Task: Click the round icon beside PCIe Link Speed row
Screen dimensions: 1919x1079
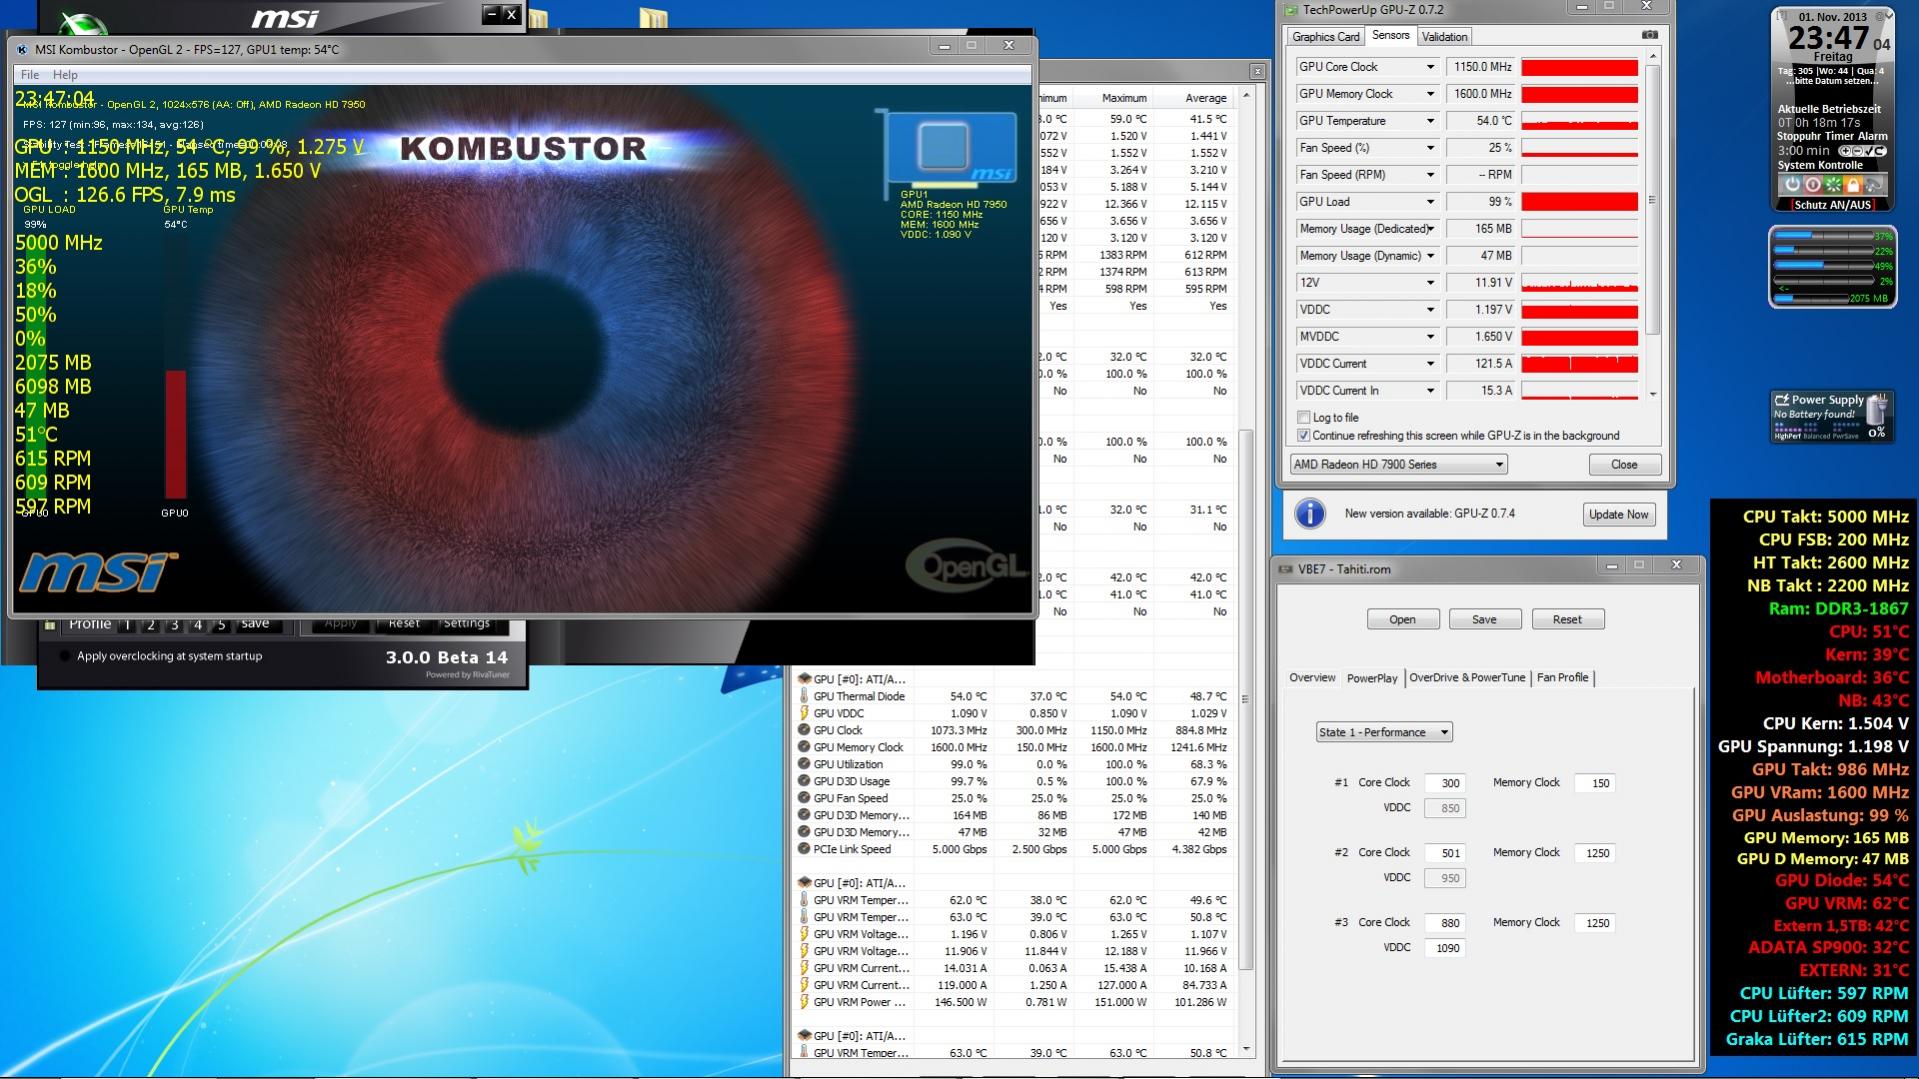Action: coord(804,849)
